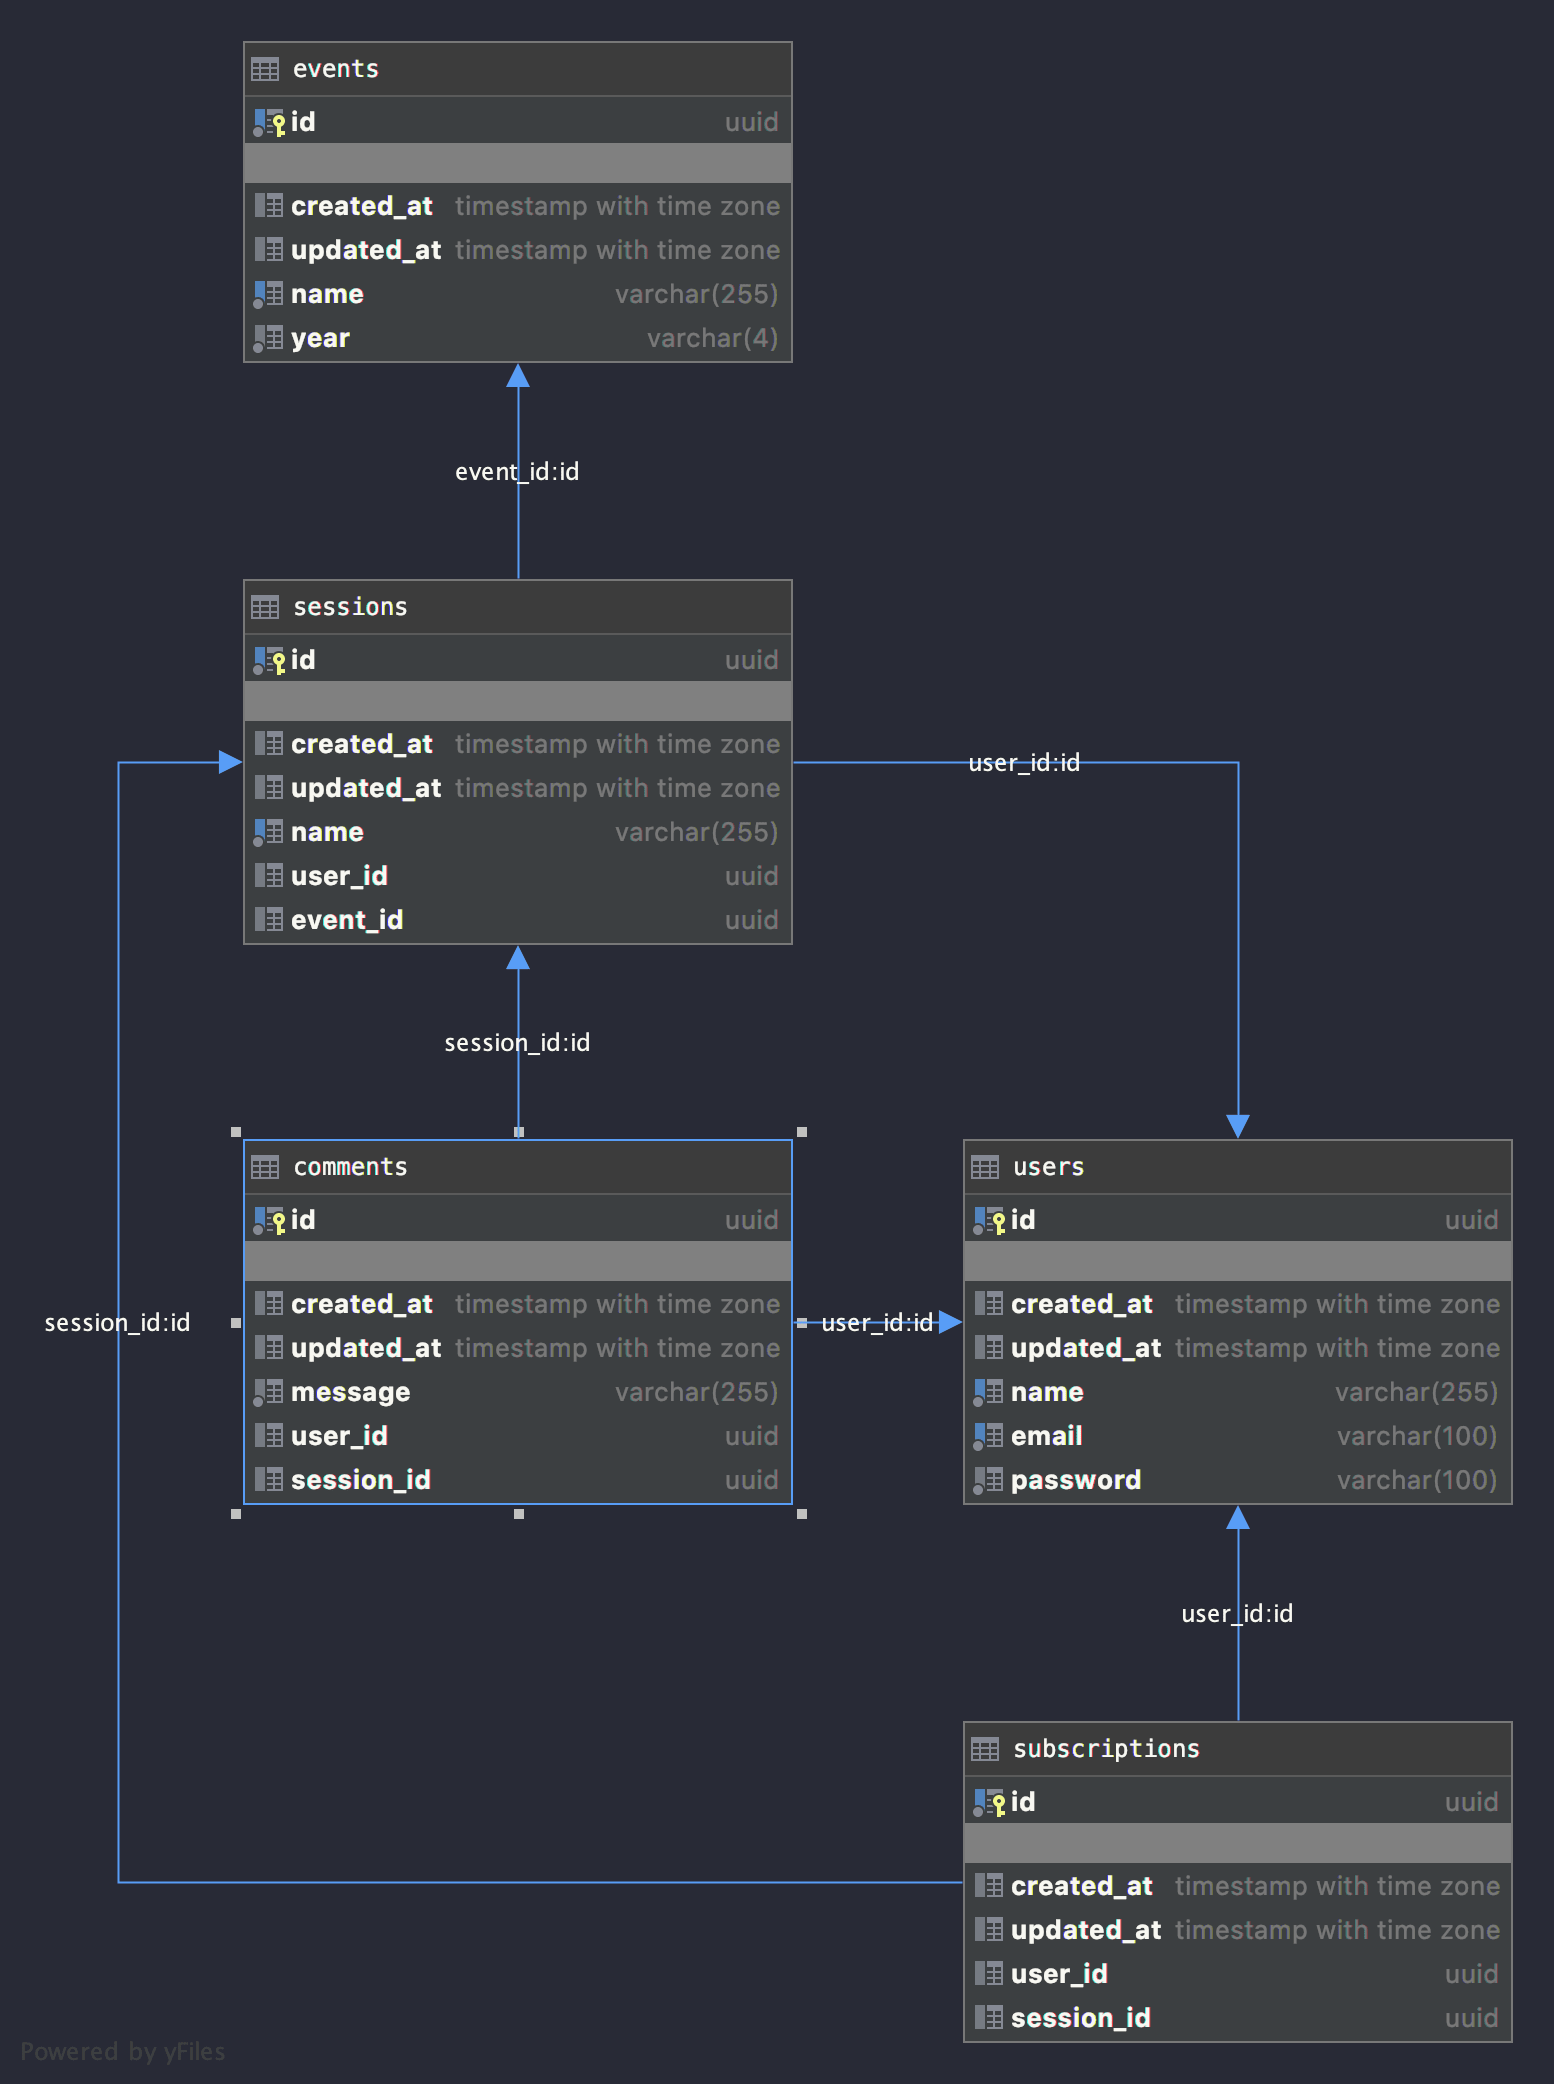Click the created_at column in comments
The width and height of the screenshot is (1554, 2084).
pos(518,1304)
